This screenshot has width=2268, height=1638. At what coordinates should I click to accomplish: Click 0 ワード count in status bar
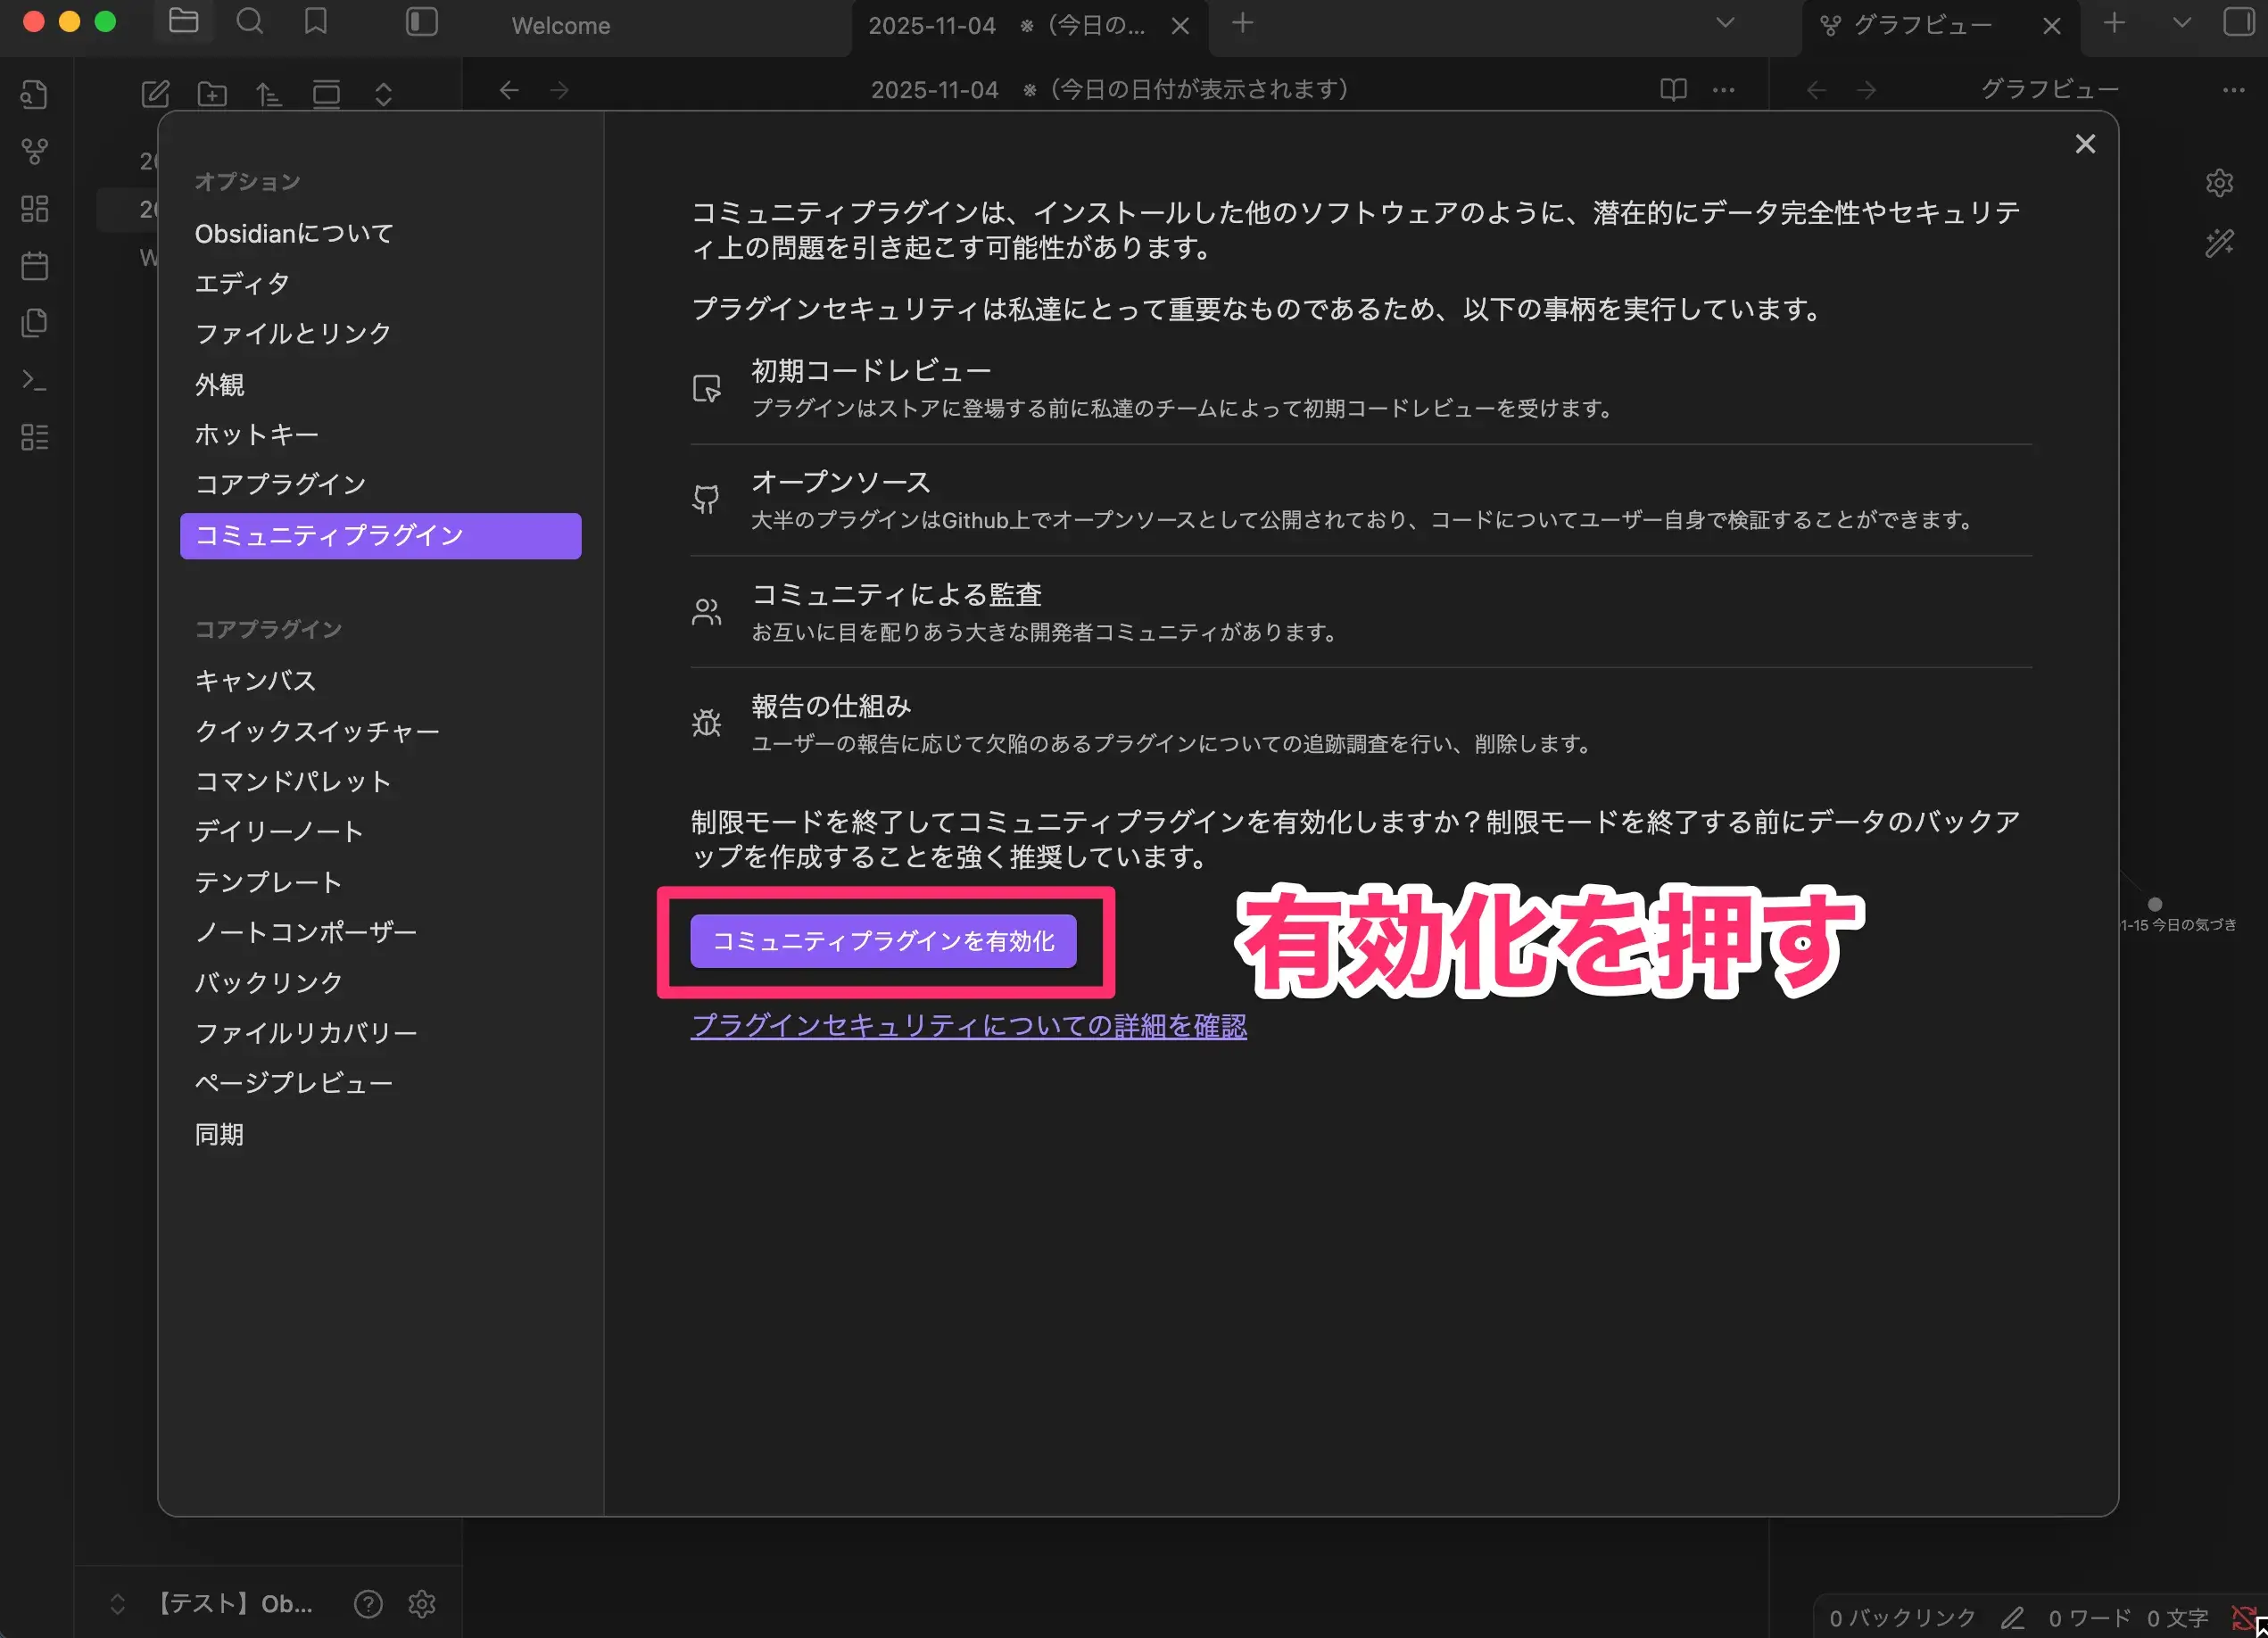point(2089,1618)
